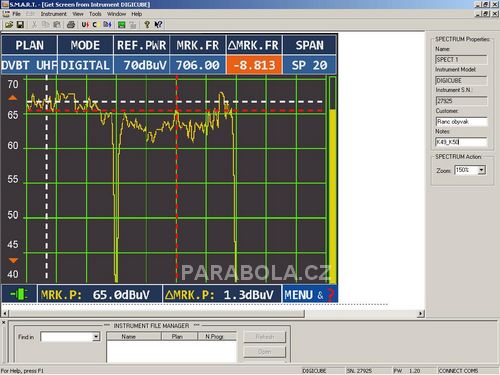
Task: Click the 'SP 20' span value
Action: pos(309,65)
